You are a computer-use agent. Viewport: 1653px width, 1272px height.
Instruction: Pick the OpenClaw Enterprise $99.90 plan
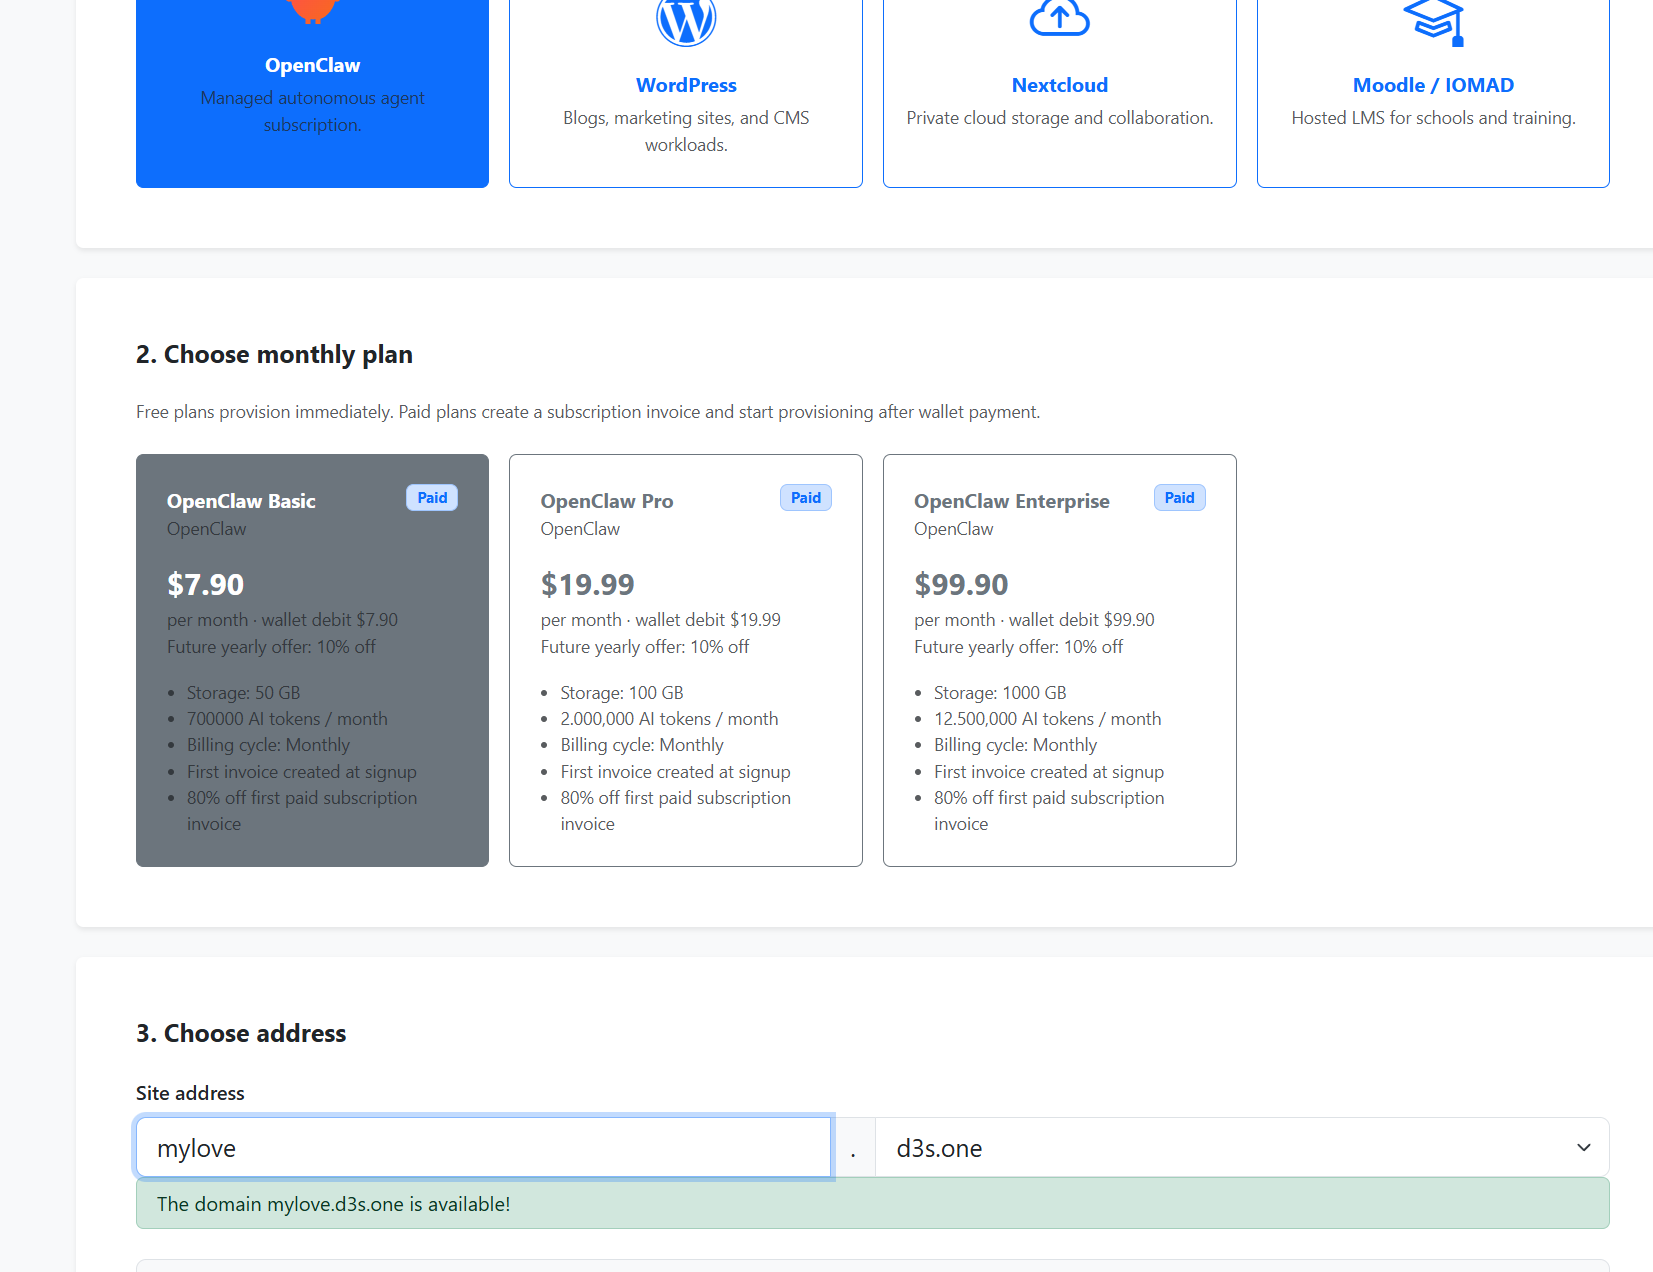[x=1059, y=660]
